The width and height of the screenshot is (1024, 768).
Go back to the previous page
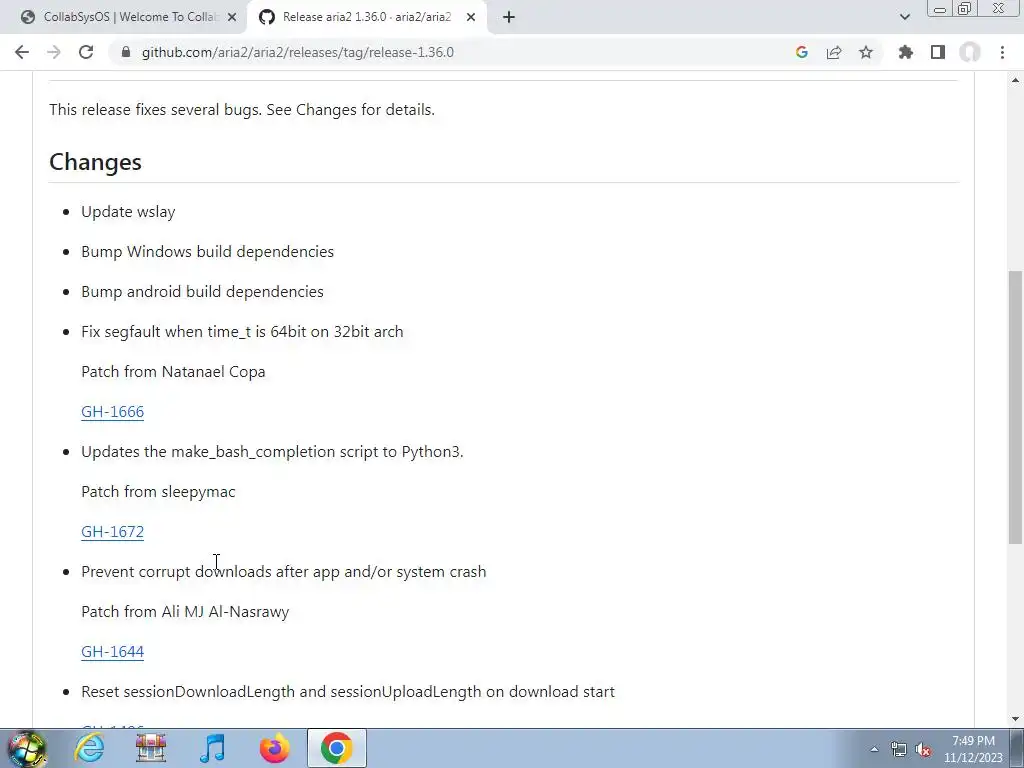click(x=22, y=52)
